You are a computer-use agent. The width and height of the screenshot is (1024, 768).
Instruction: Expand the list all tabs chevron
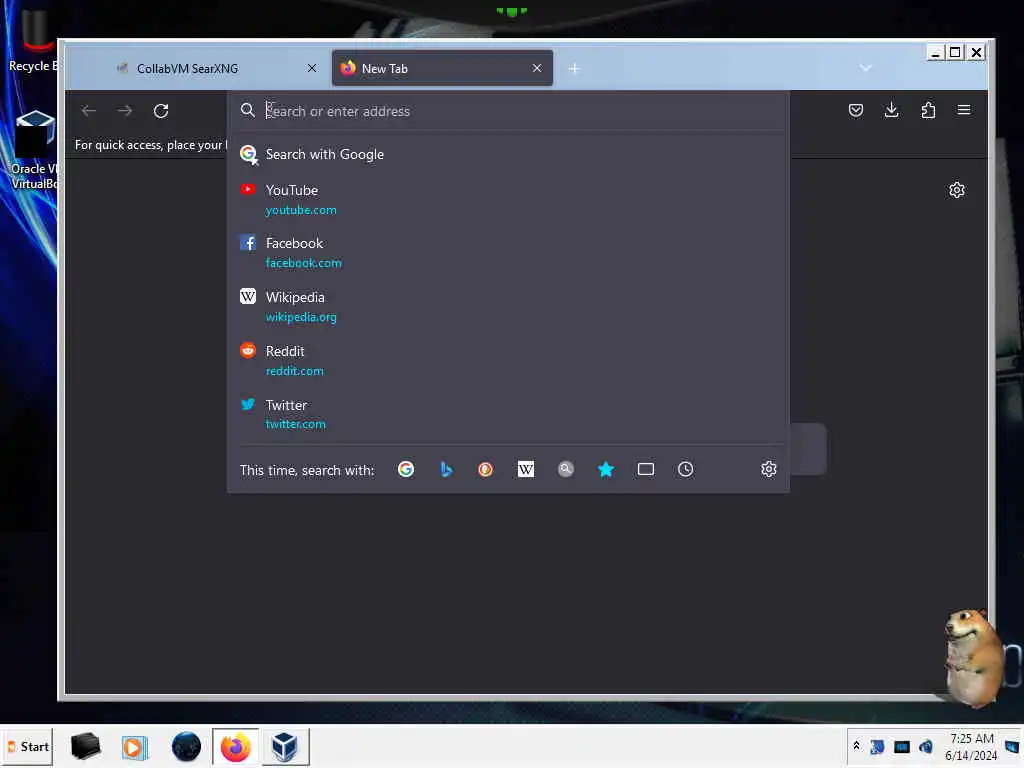point(866,68)
